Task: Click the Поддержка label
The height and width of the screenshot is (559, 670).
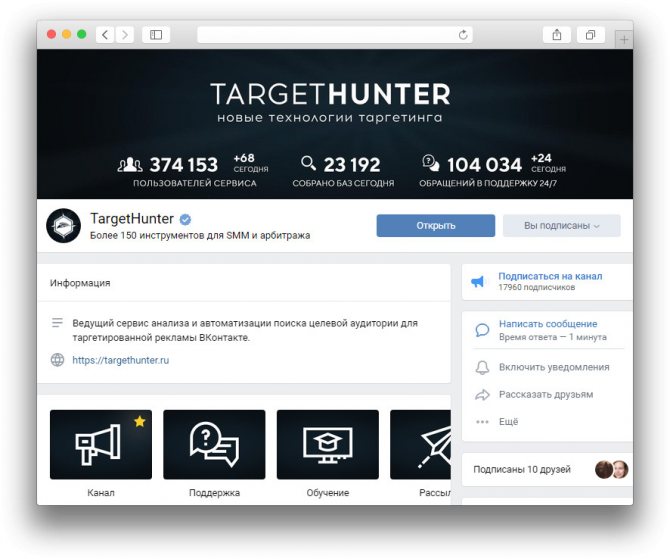Action: click(x=215, y=493)
